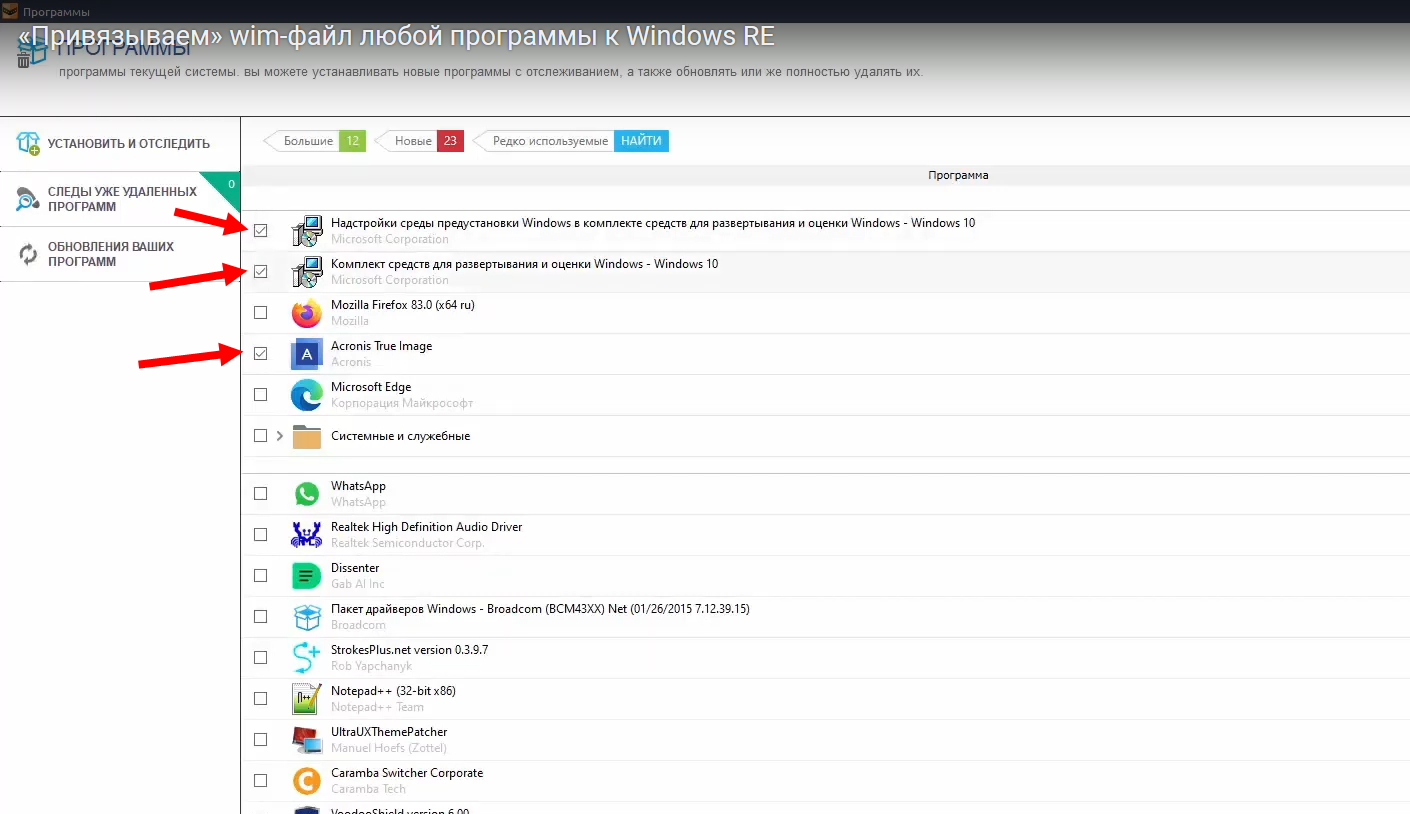This screenshot has width=1410, height=814.
Task: Check the Notepad++ checkbox
Action: point(261,699)
